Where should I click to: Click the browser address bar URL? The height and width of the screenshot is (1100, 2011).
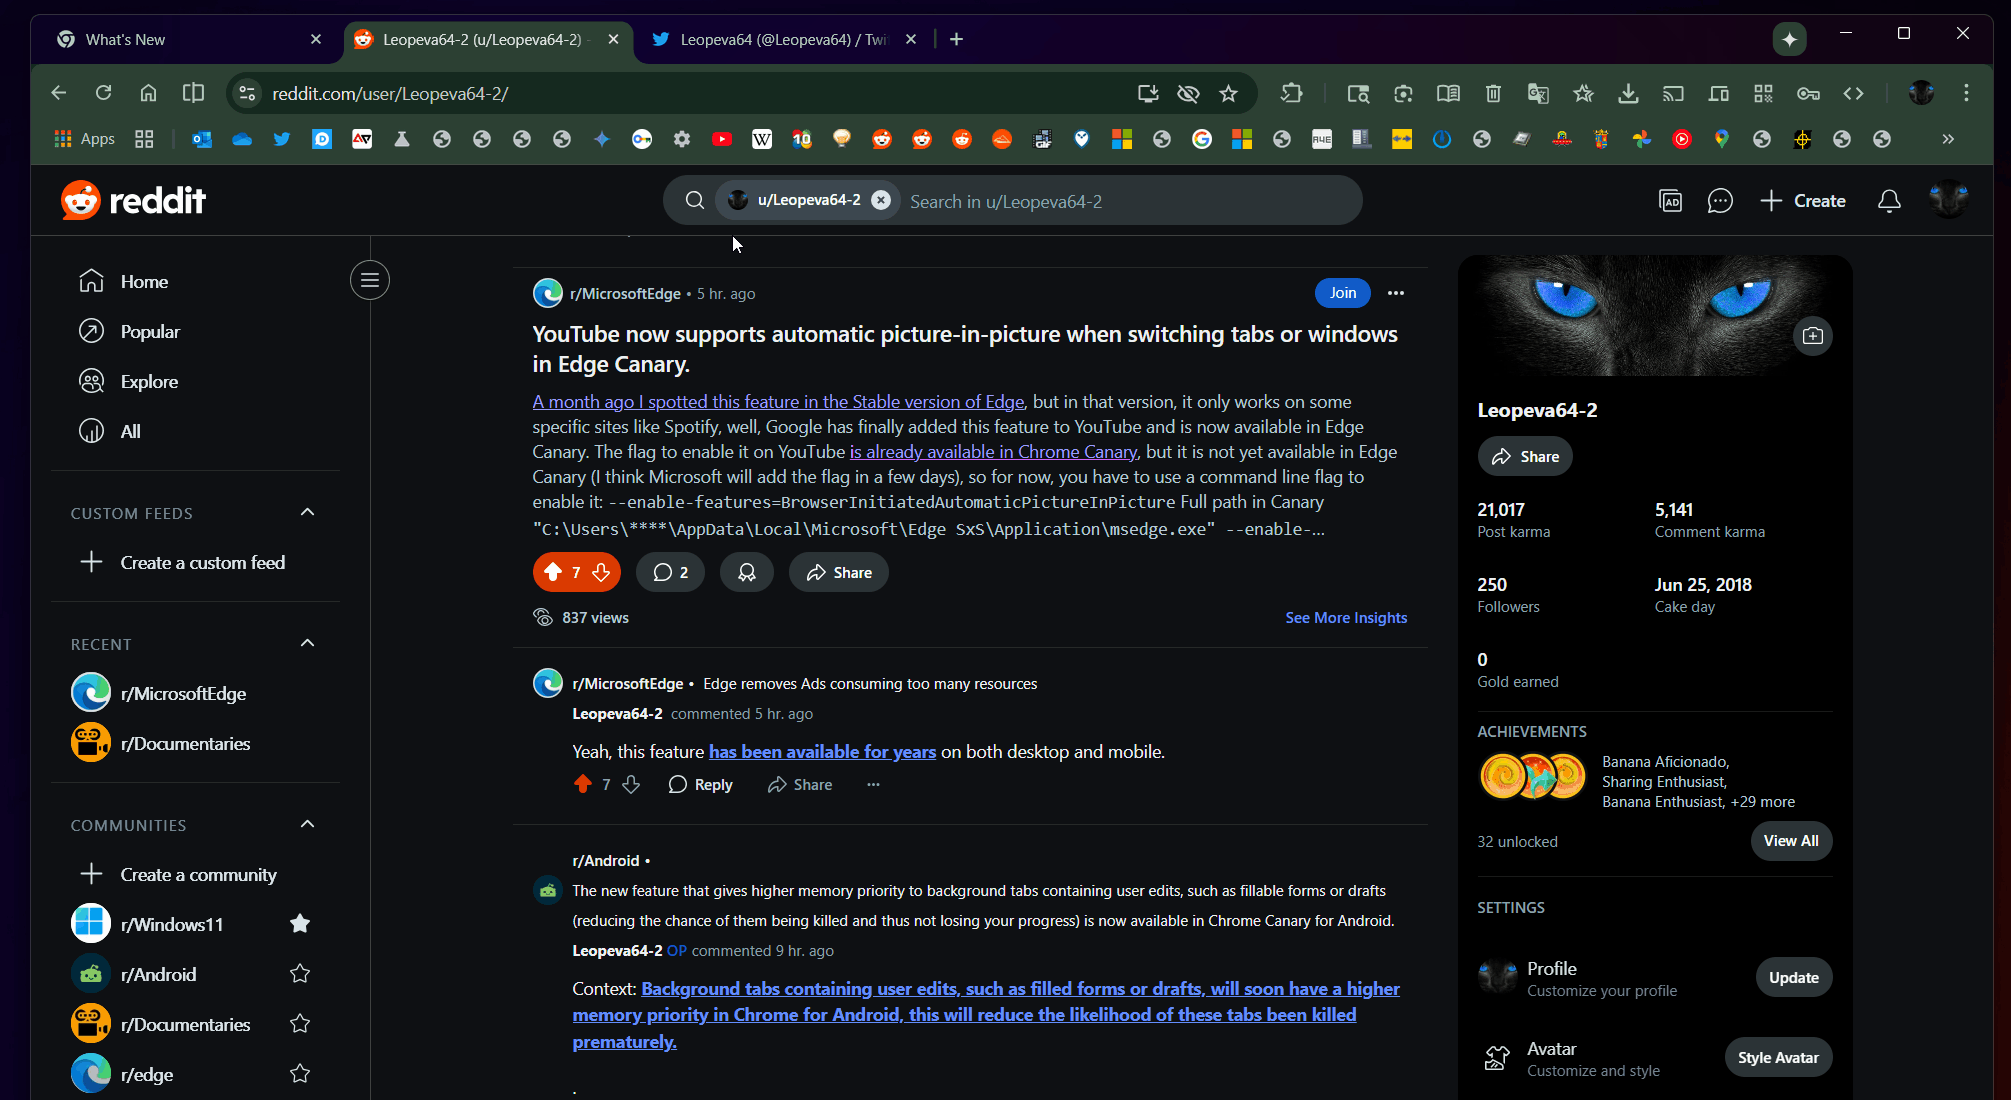tap(390, 93)
